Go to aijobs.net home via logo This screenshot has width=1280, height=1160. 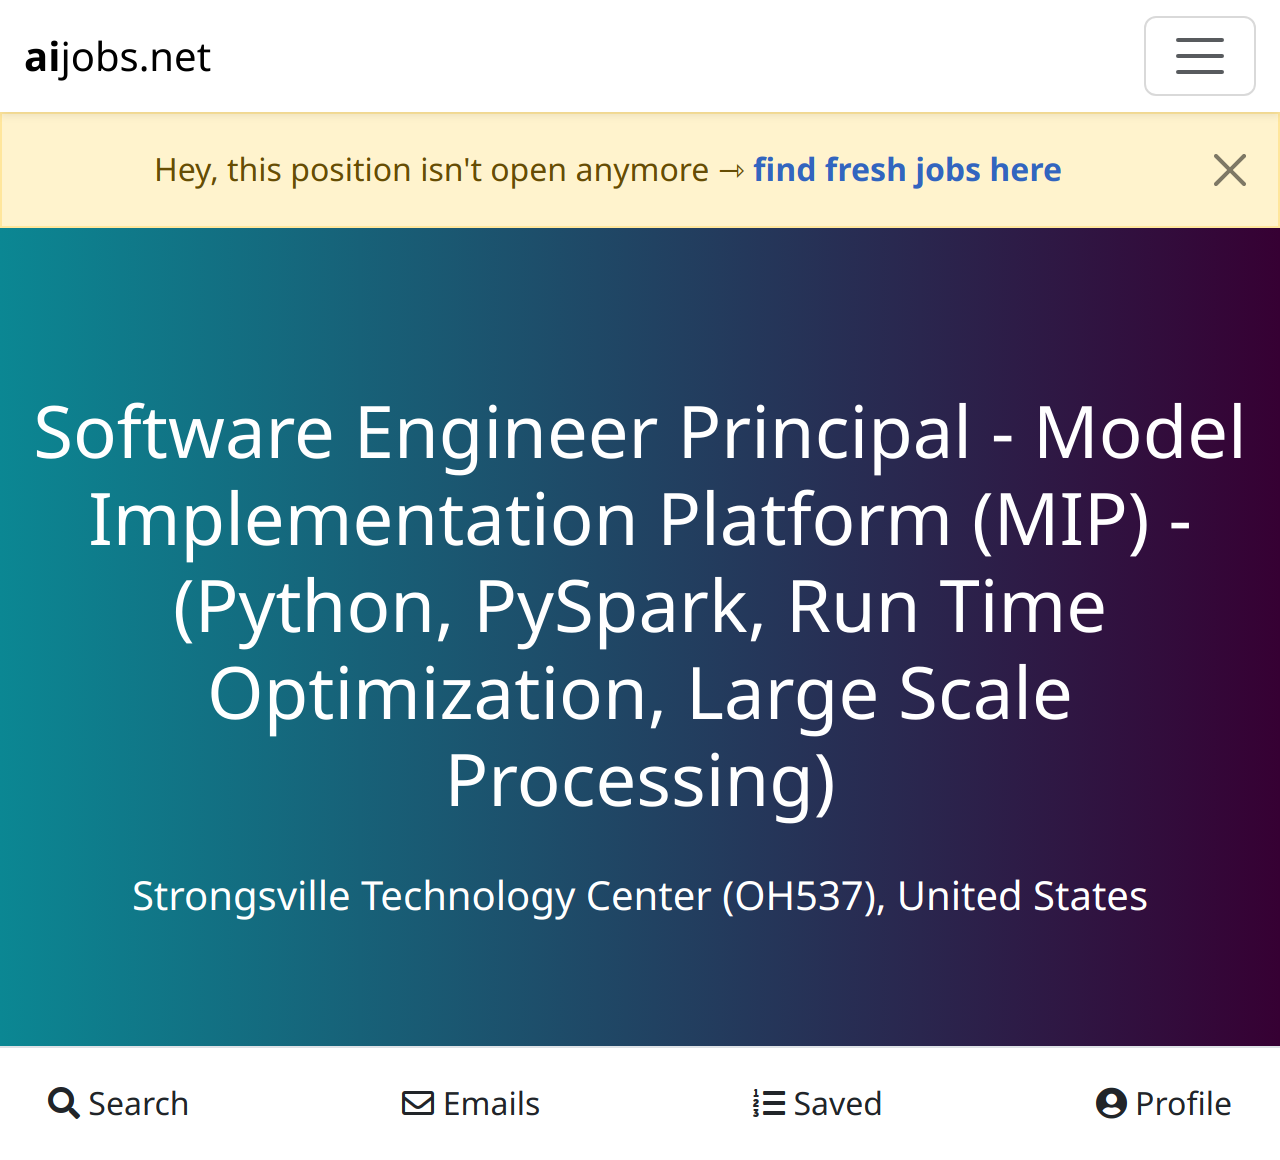pos(118,58)
